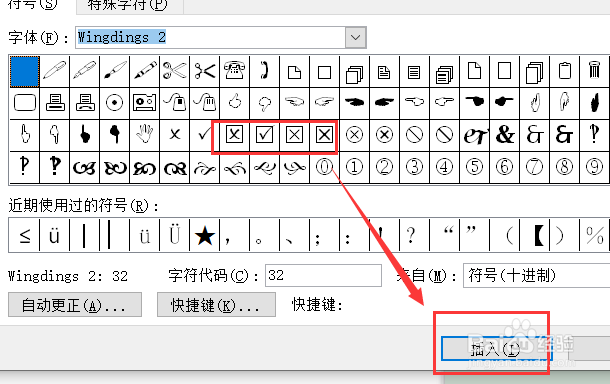Click the 字符代码 field showing 32
The width and height of the screenshot is (610, 384).
pyautogui.click(x=323, y=275)
